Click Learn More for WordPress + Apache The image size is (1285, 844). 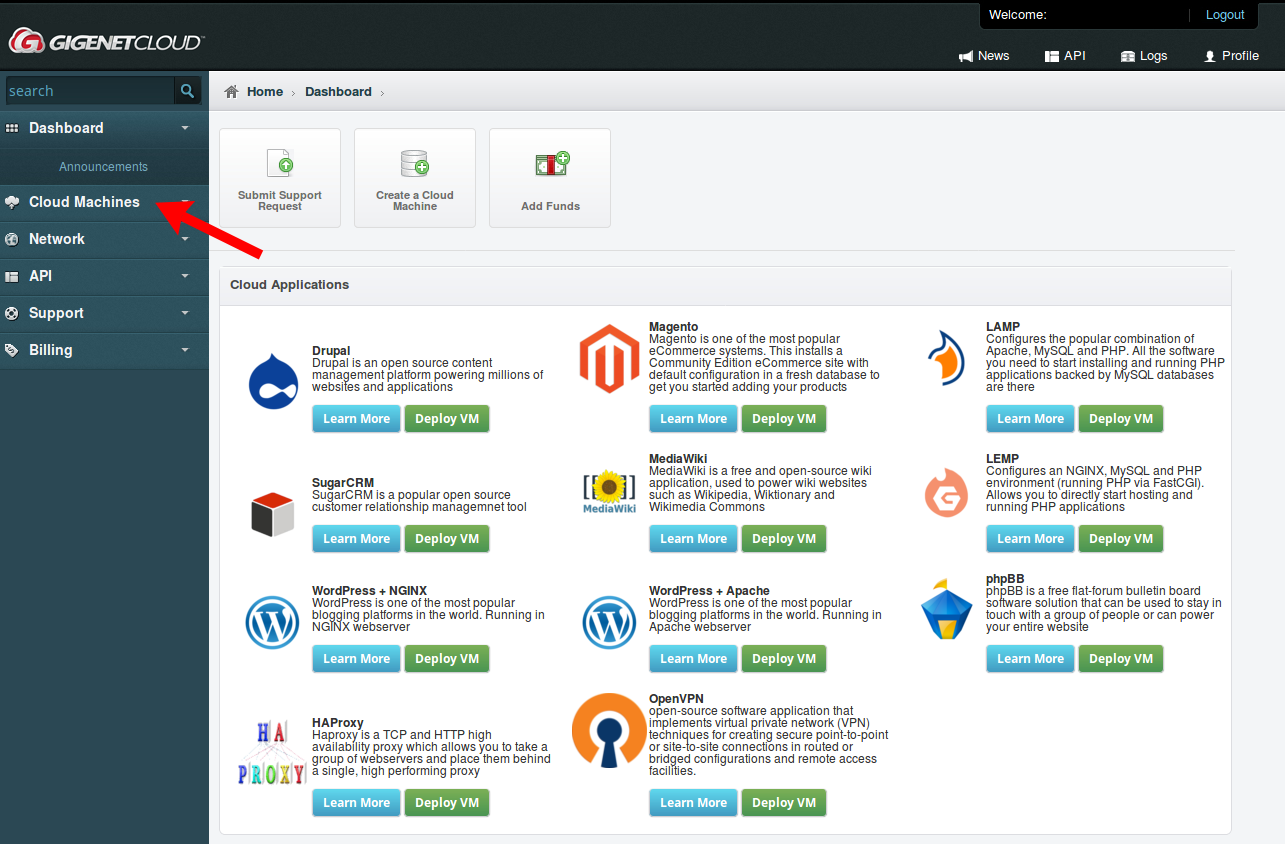coord(693,659)
